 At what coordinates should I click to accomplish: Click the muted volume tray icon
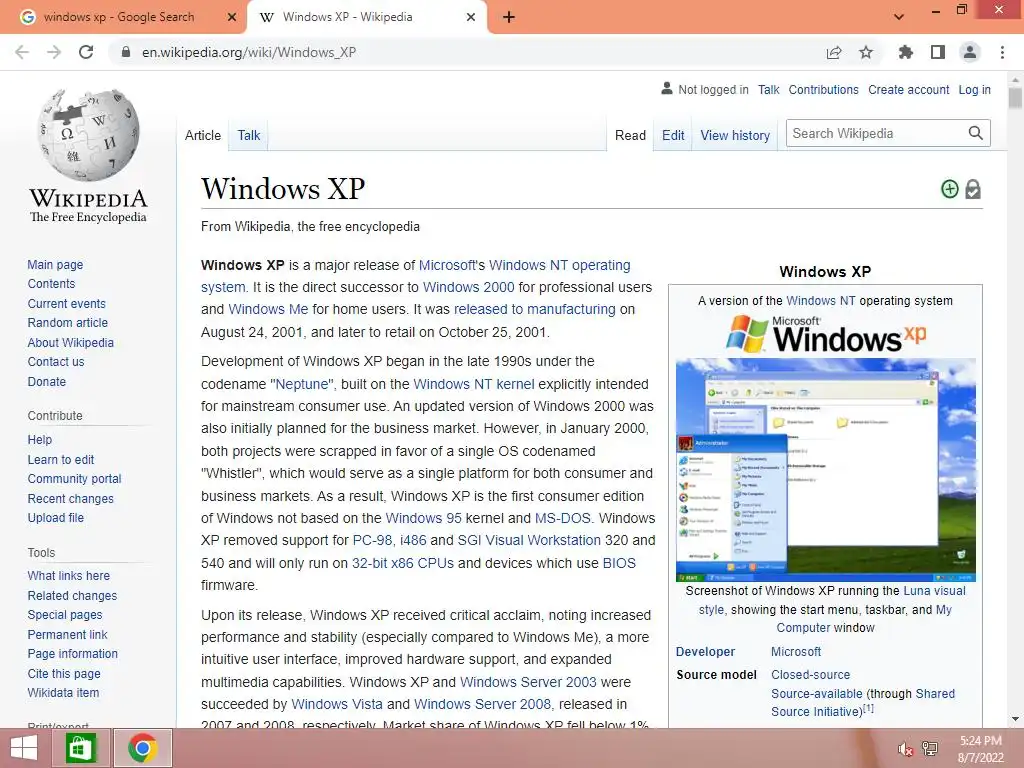905,749
